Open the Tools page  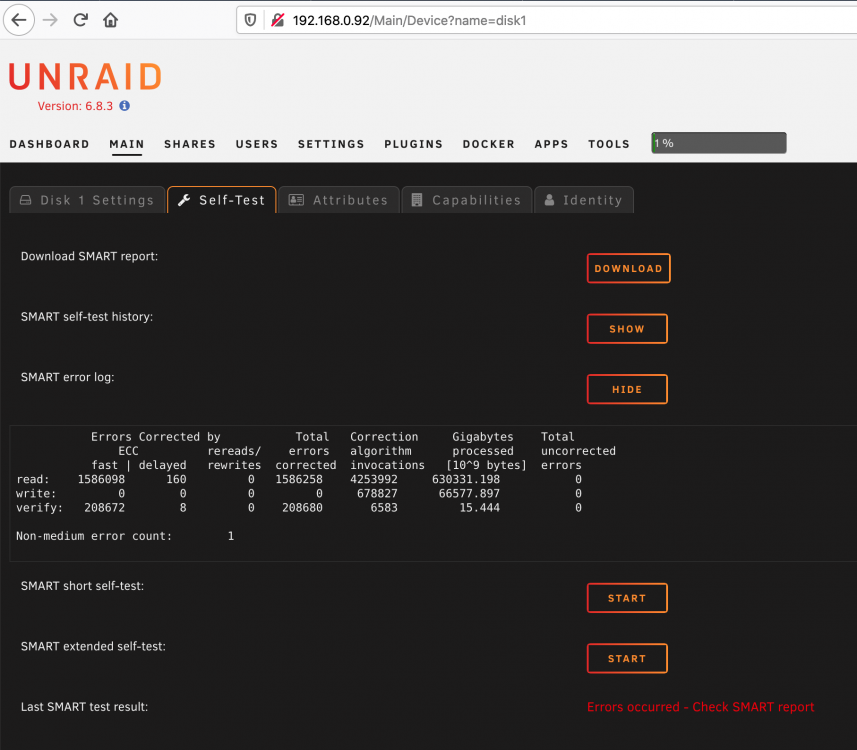pyautogui.click(x=609, y=144)
